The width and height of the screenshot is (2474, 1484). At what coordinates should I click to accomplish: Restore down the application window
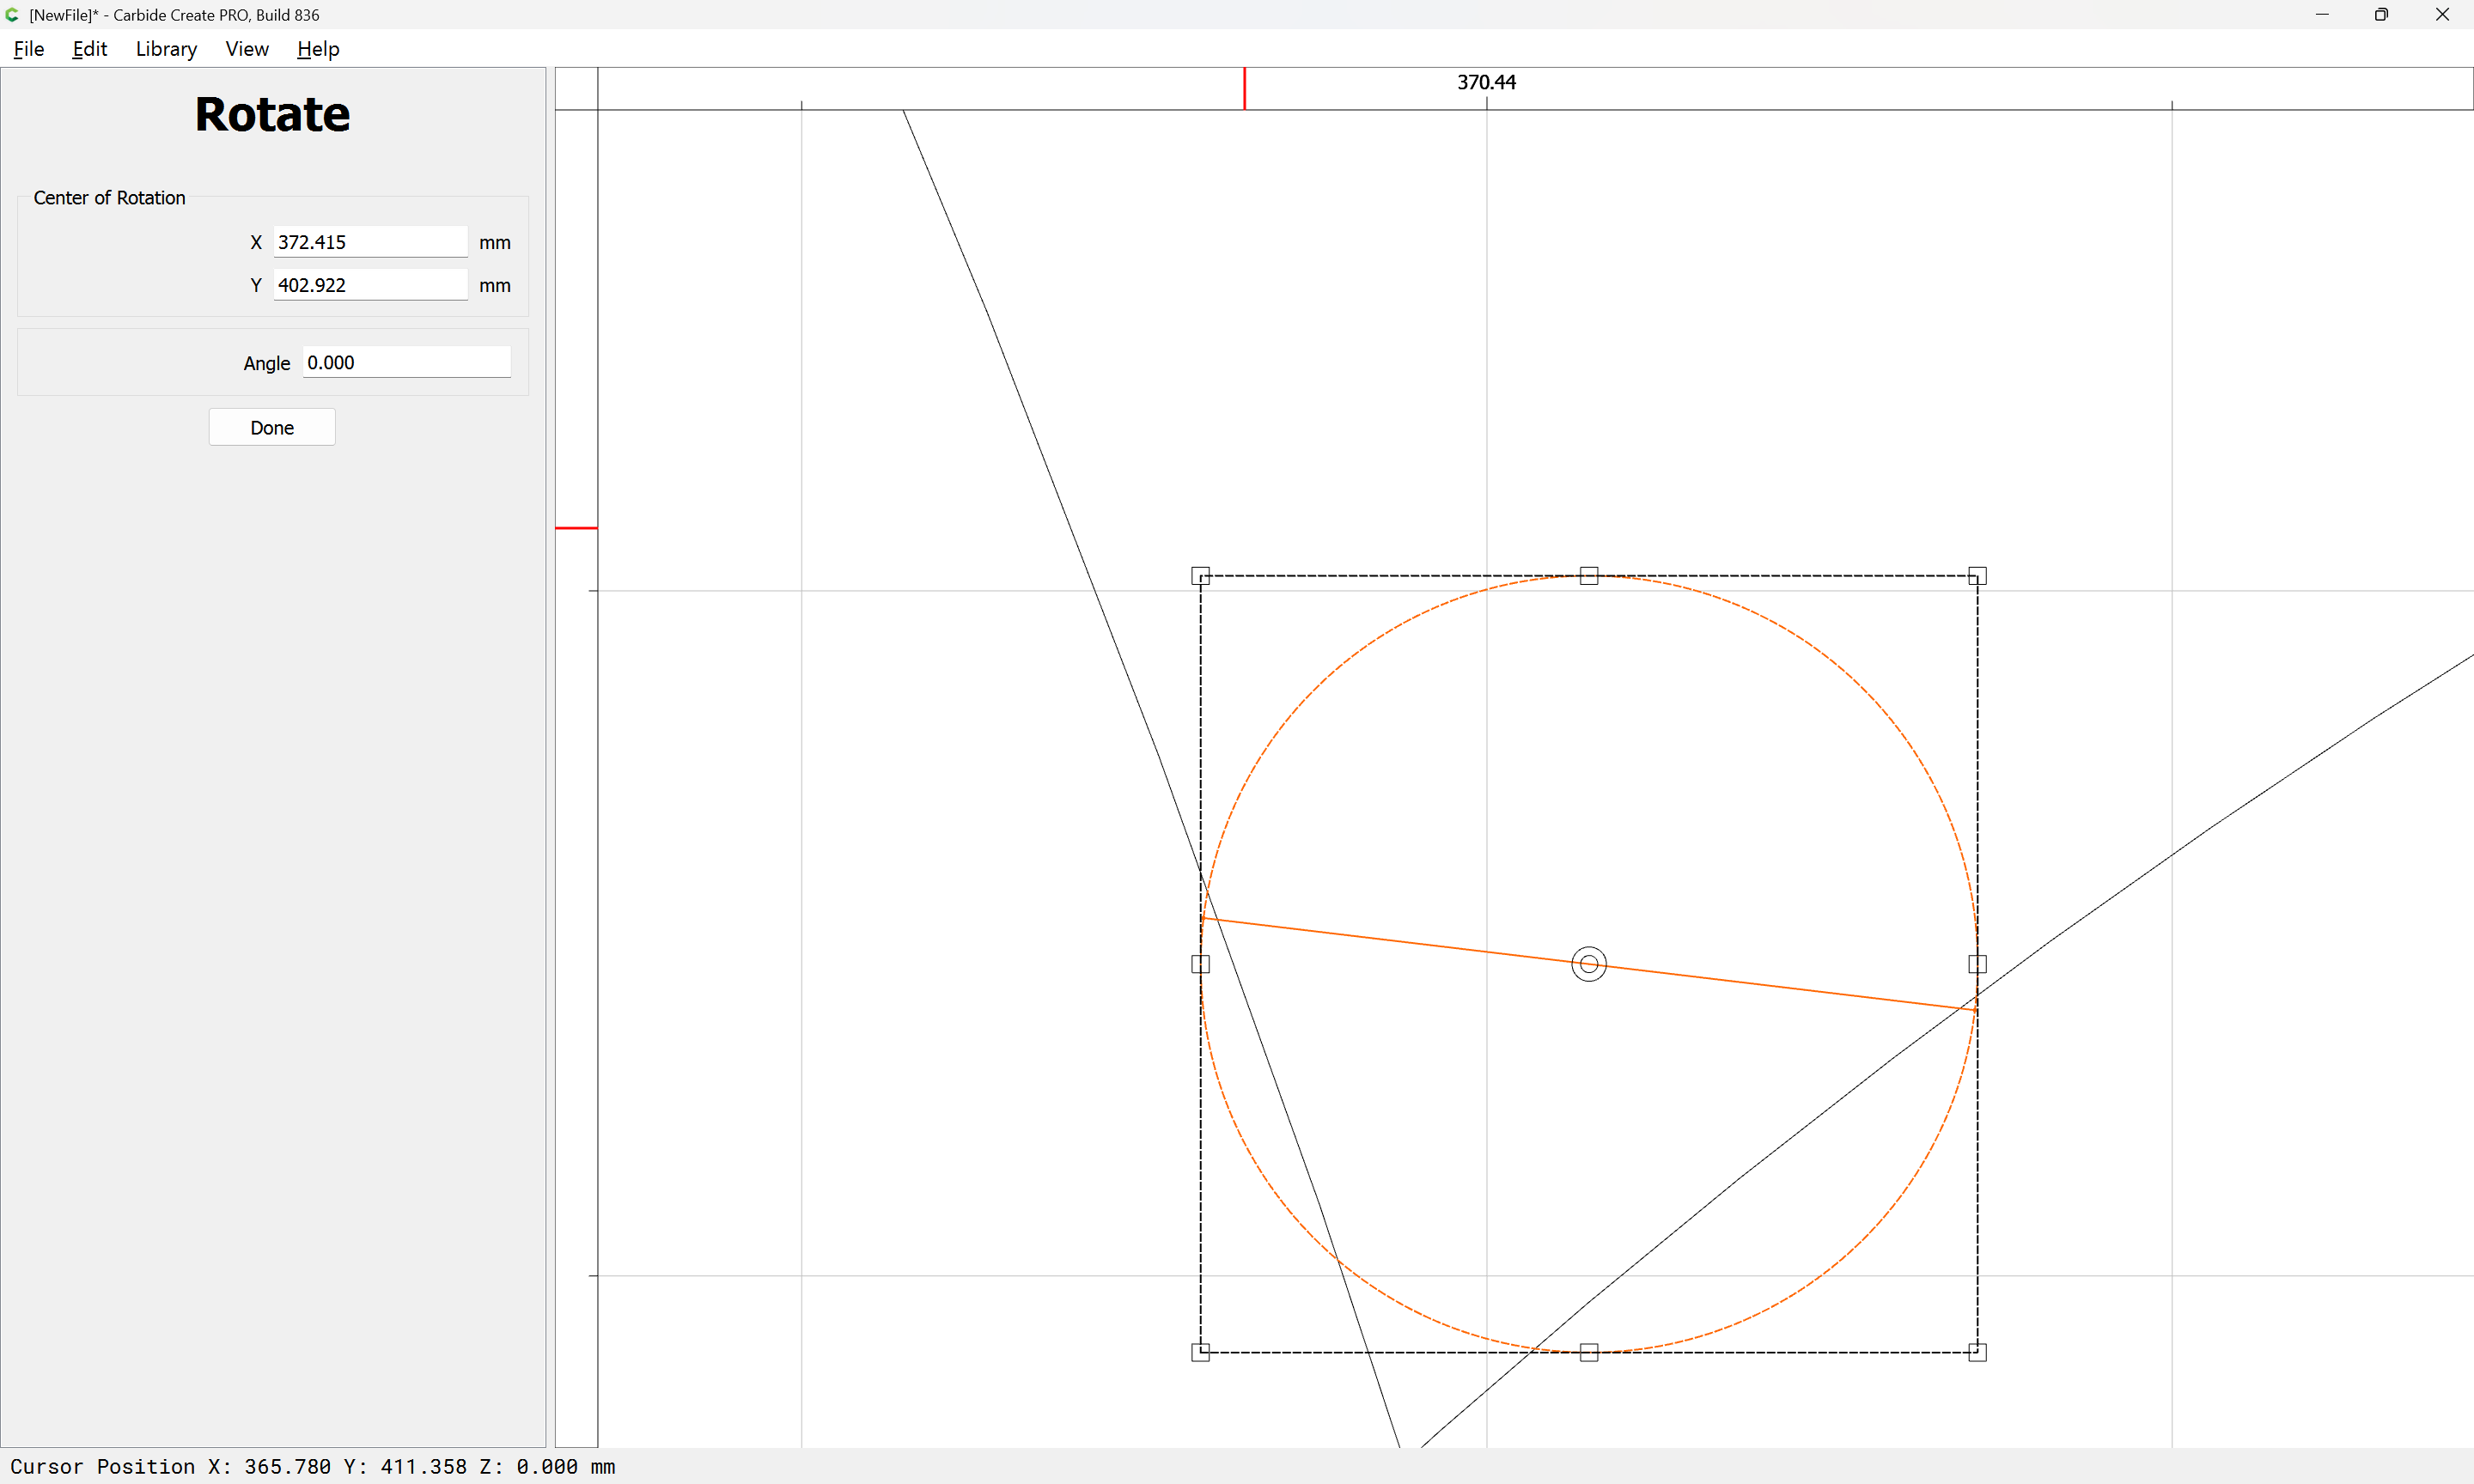coord(2381,15)
